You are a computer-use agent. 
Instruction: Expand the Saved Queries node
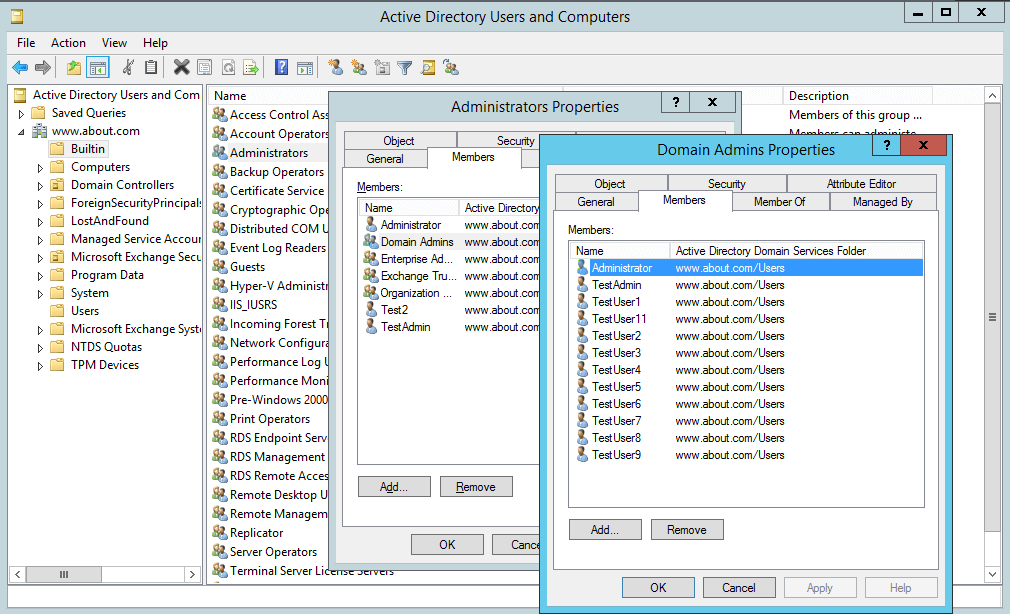click(x=21, y=112)
